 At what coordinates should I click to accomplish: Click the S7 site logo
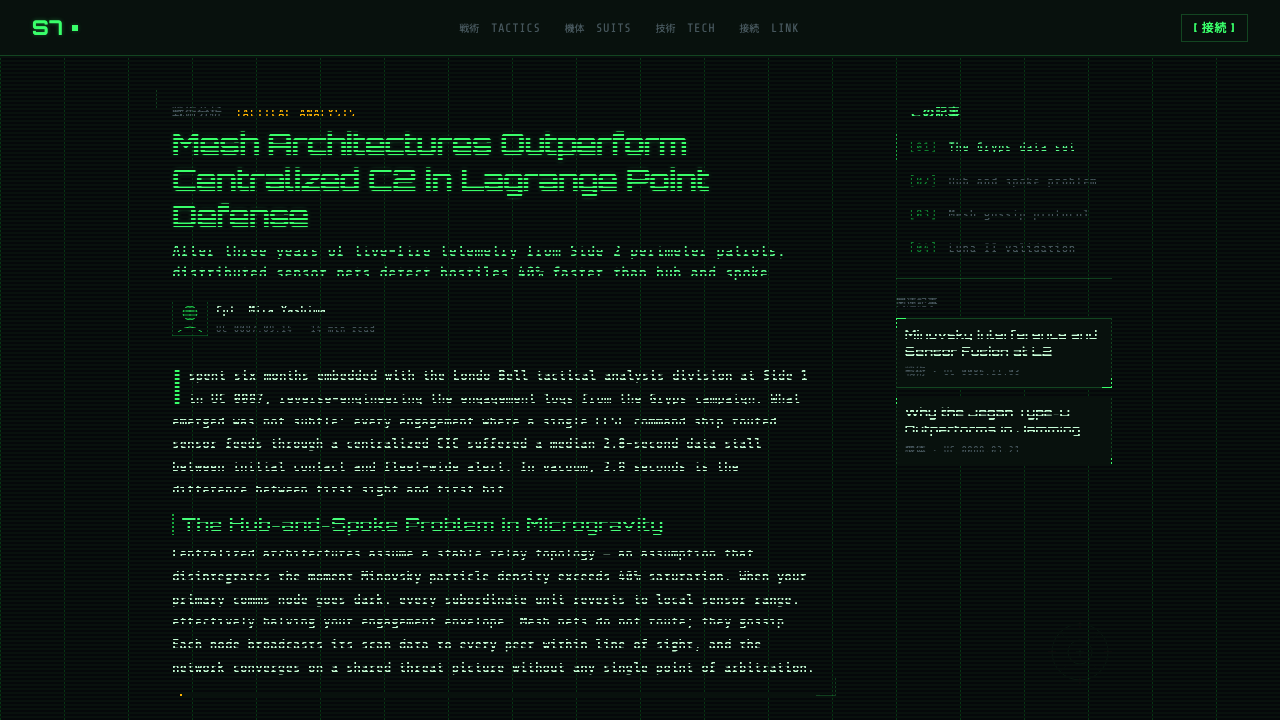[x=55, y=28]
